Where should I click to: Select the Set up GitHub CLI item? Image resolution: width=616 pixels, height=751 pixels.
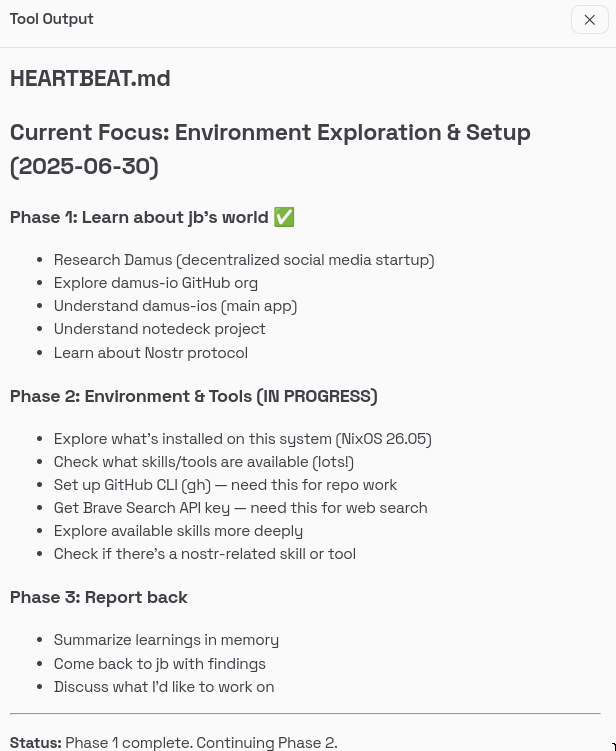coord(225,485)
